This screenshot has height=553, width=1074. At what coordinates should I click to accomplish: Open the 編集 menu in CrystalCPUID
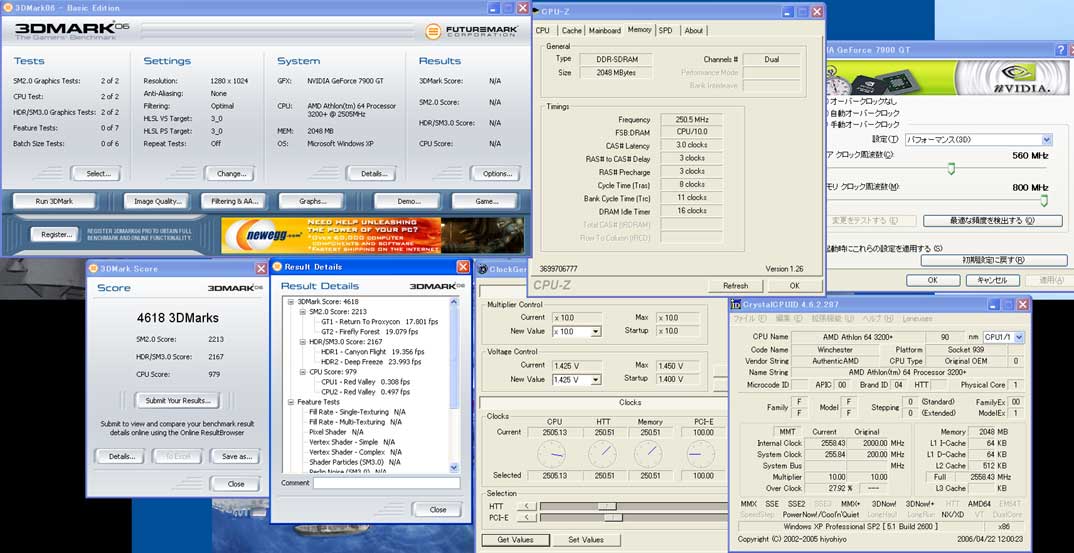[787, 319]
